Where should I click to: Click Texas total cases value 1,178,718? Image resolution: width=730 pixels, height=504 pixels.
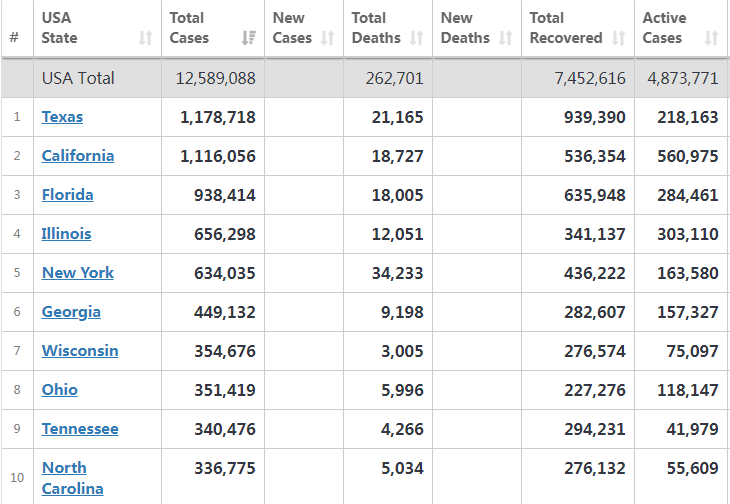[217, 117]
